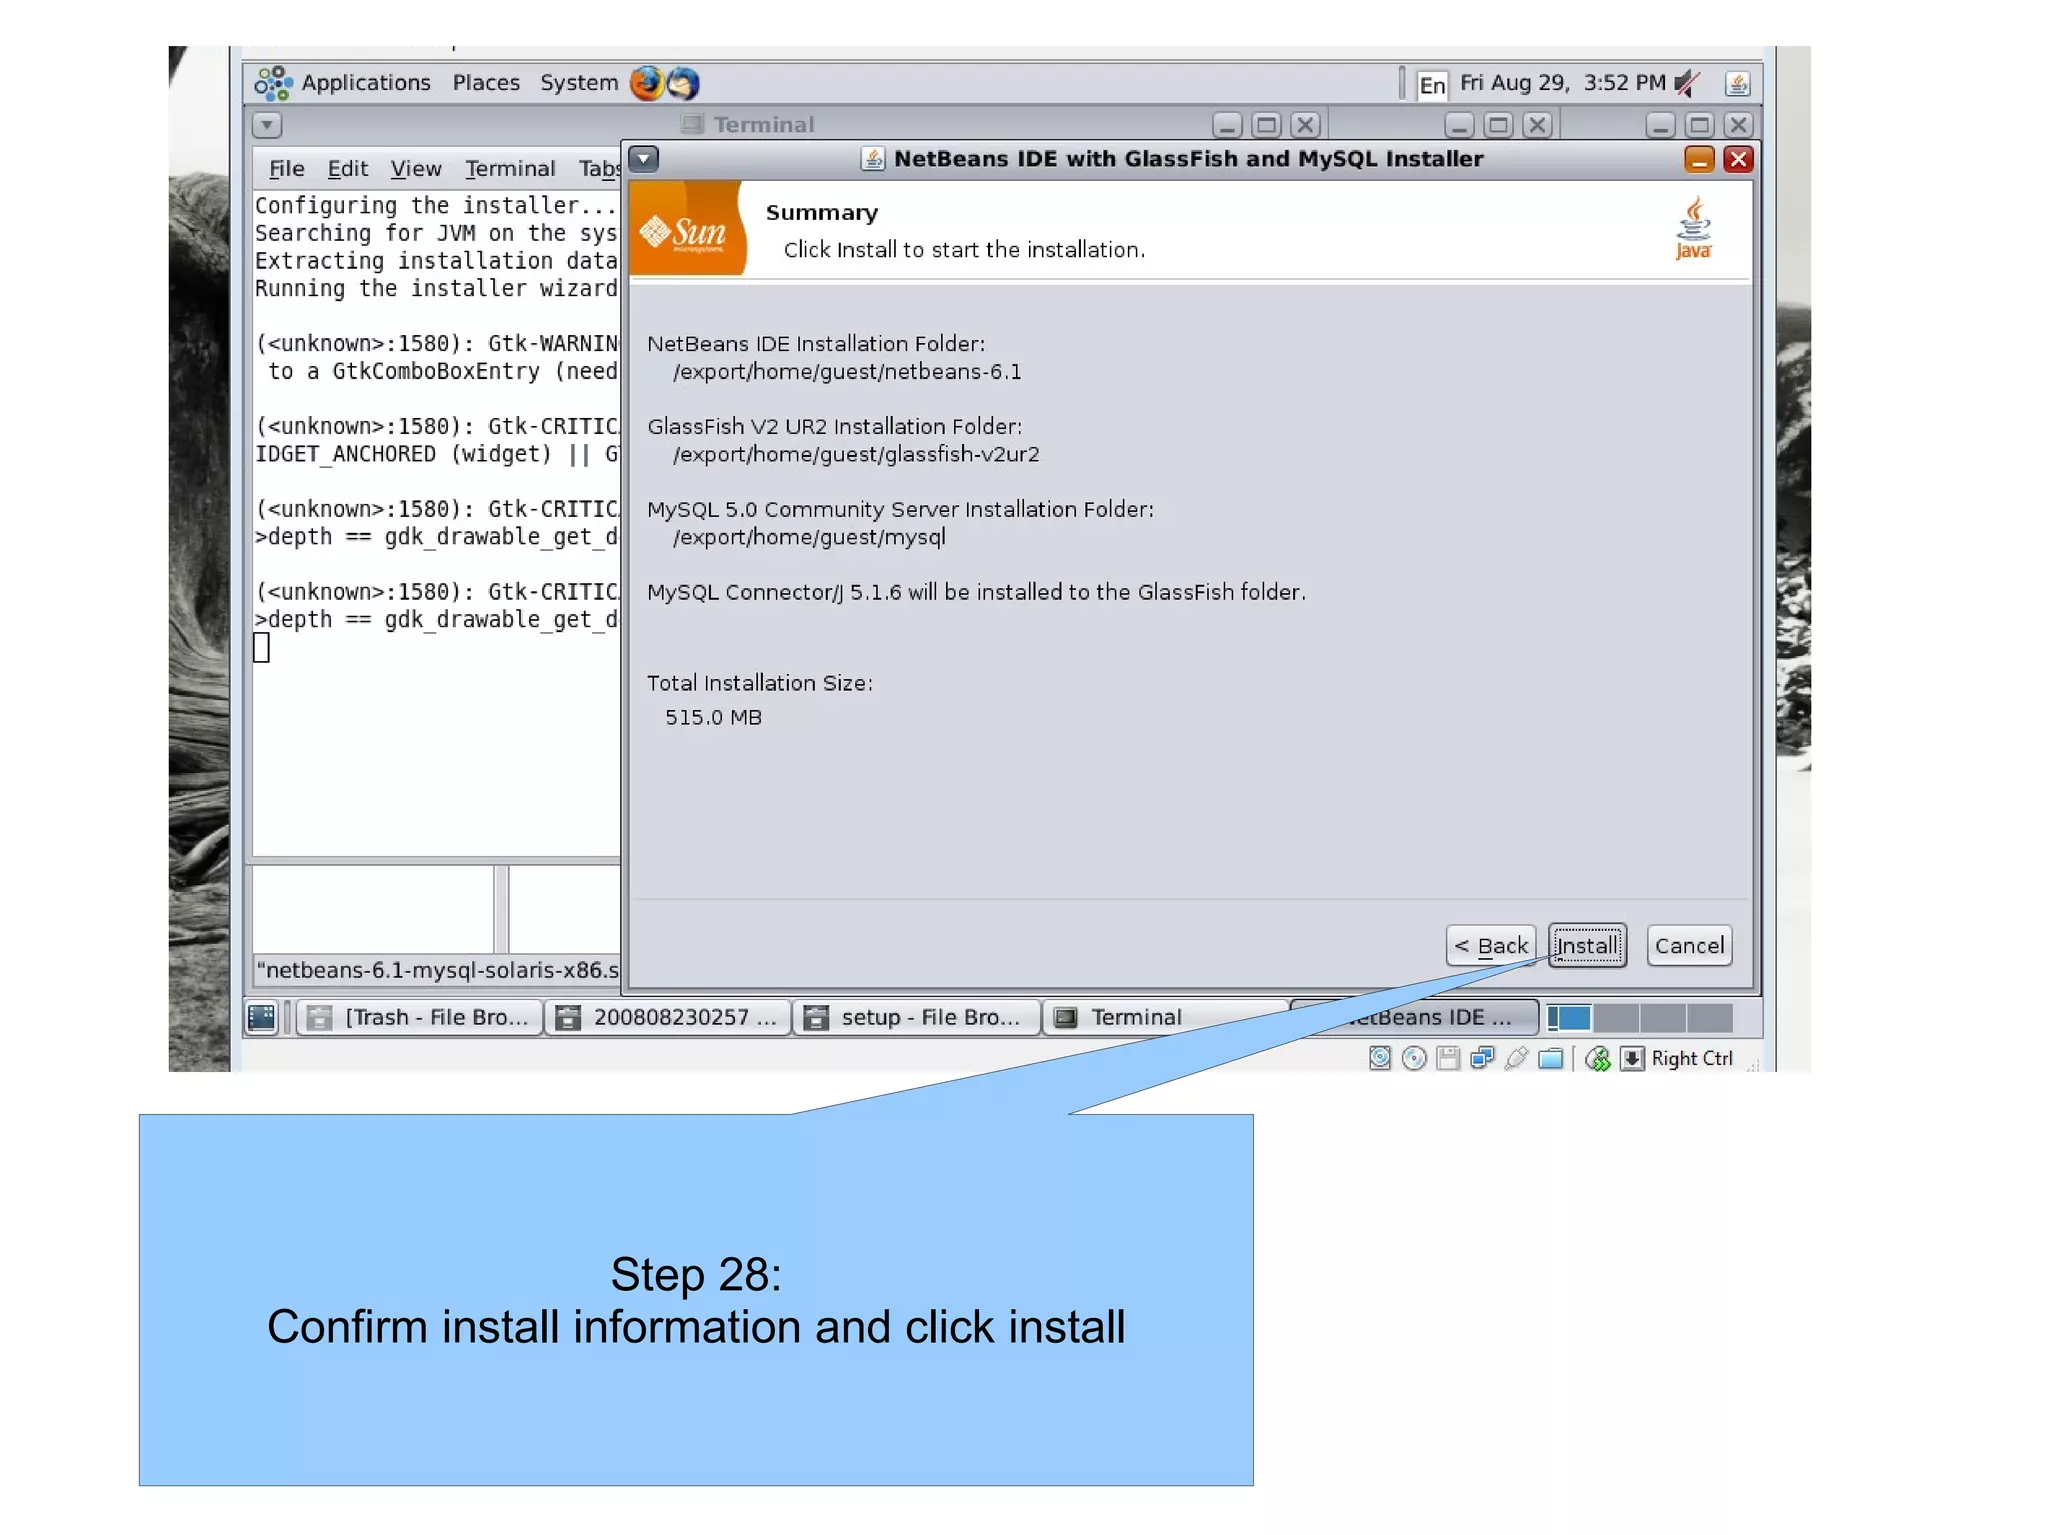Viewport: 2048px width, 1535px height.
Task: Open the Terminal Edit menu
Action: [348, 169]
